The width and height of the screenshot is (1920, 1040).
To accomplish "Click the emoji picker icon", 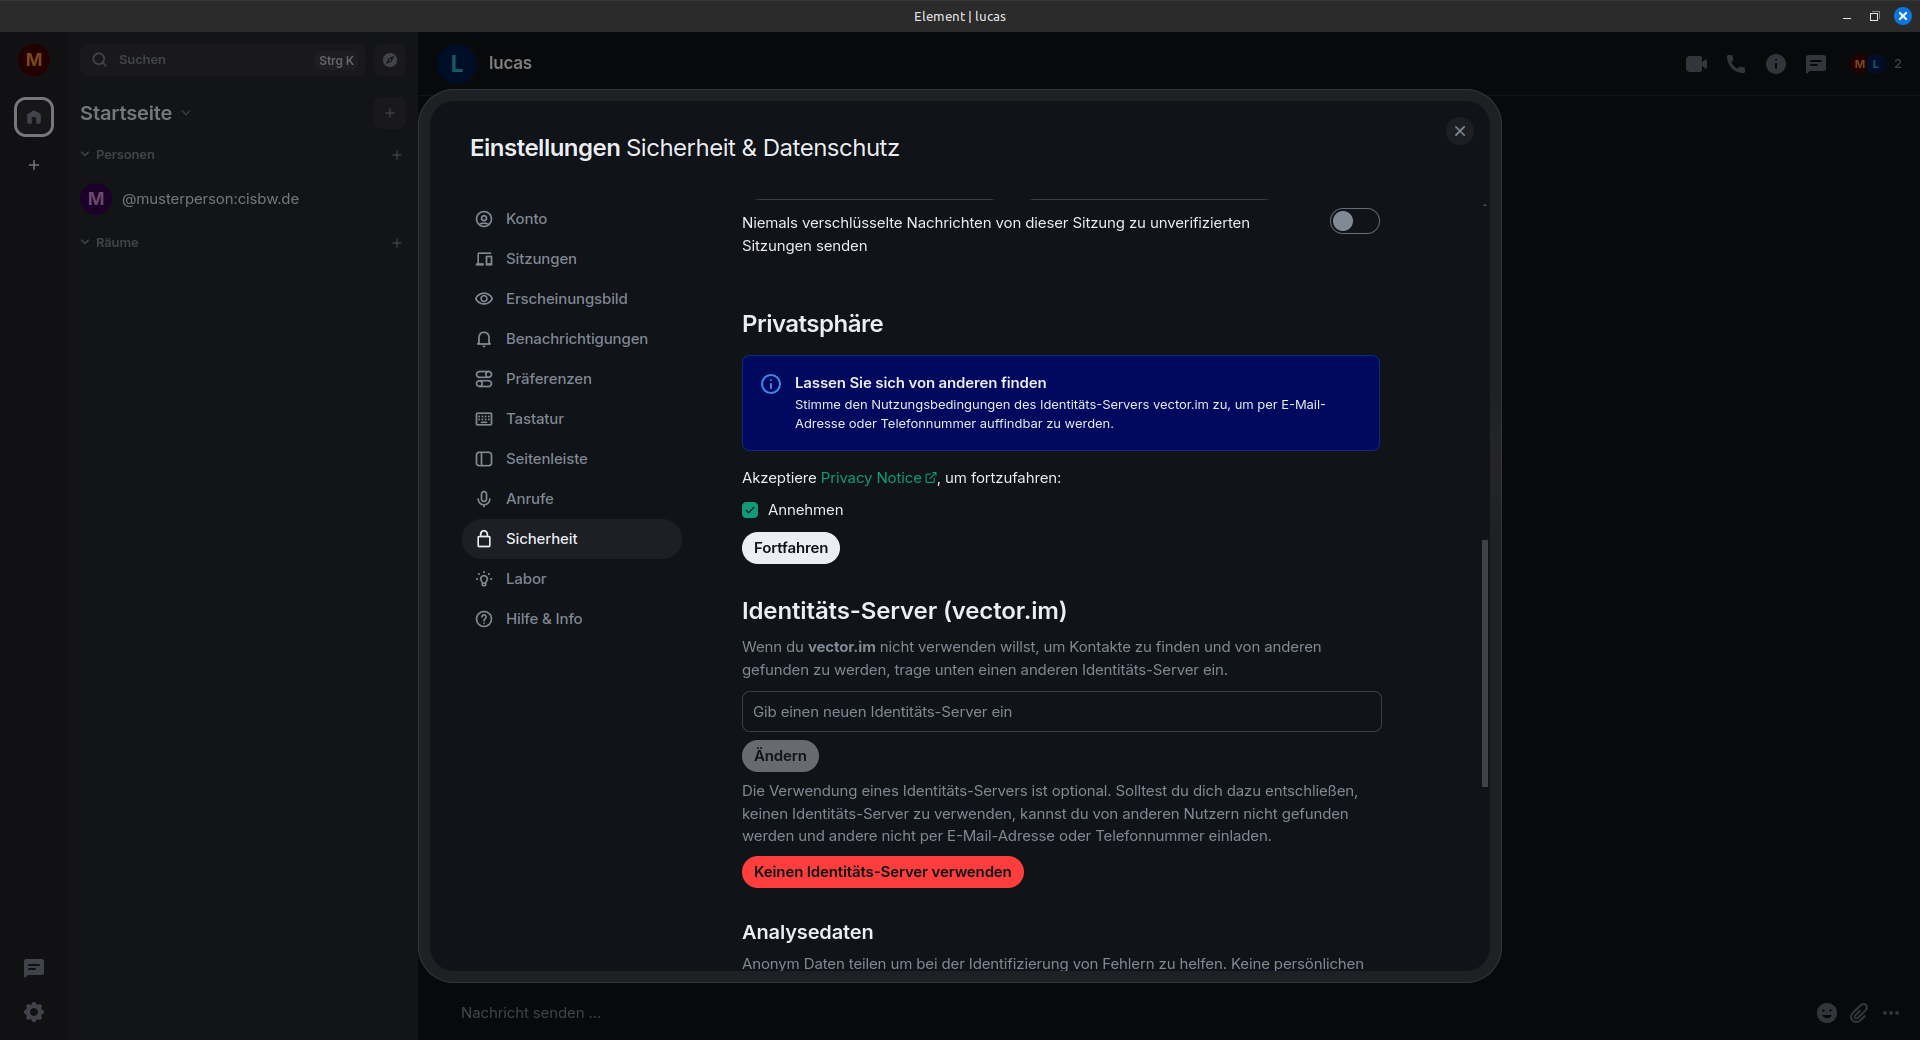I will click(1827, 1013).
